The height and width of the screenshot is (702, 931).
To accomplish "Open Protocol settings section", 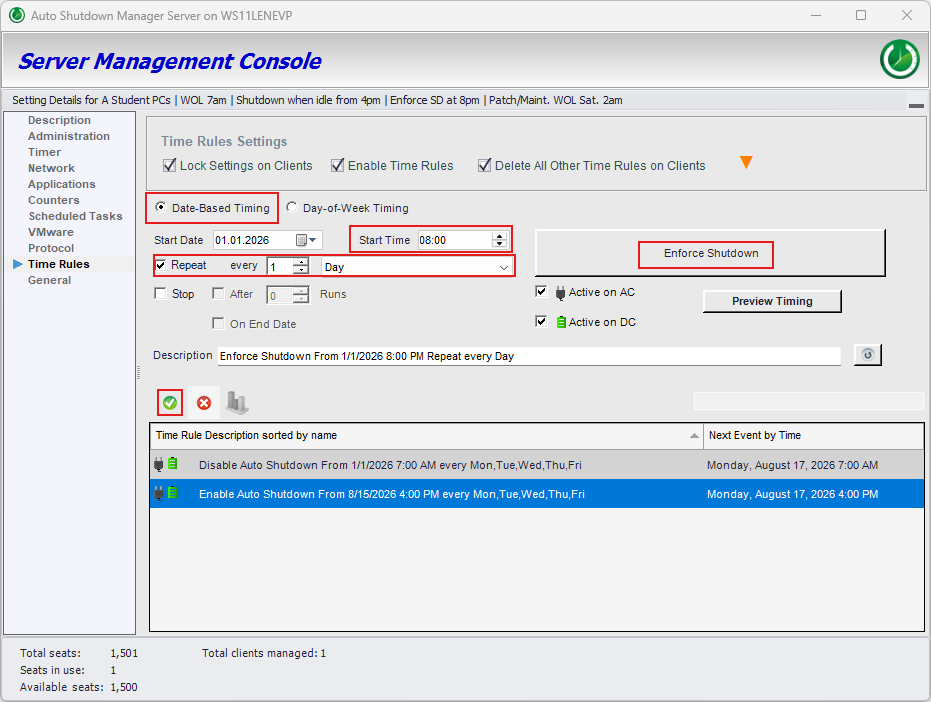I will pyautogui.click(x=51, y=248).
